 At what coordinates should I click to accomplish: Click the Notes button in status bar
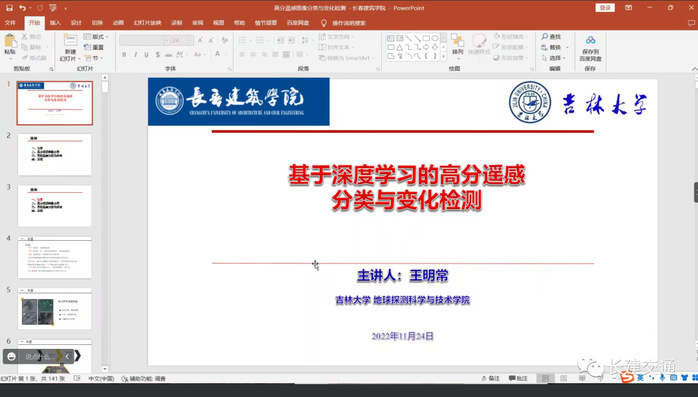point(490,378)
